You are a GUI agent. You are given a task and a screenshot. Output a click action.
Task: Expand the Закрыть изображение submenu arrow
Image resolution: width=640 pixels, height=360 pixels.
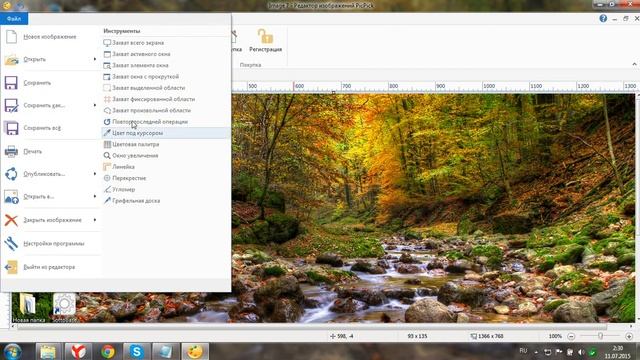95,220
